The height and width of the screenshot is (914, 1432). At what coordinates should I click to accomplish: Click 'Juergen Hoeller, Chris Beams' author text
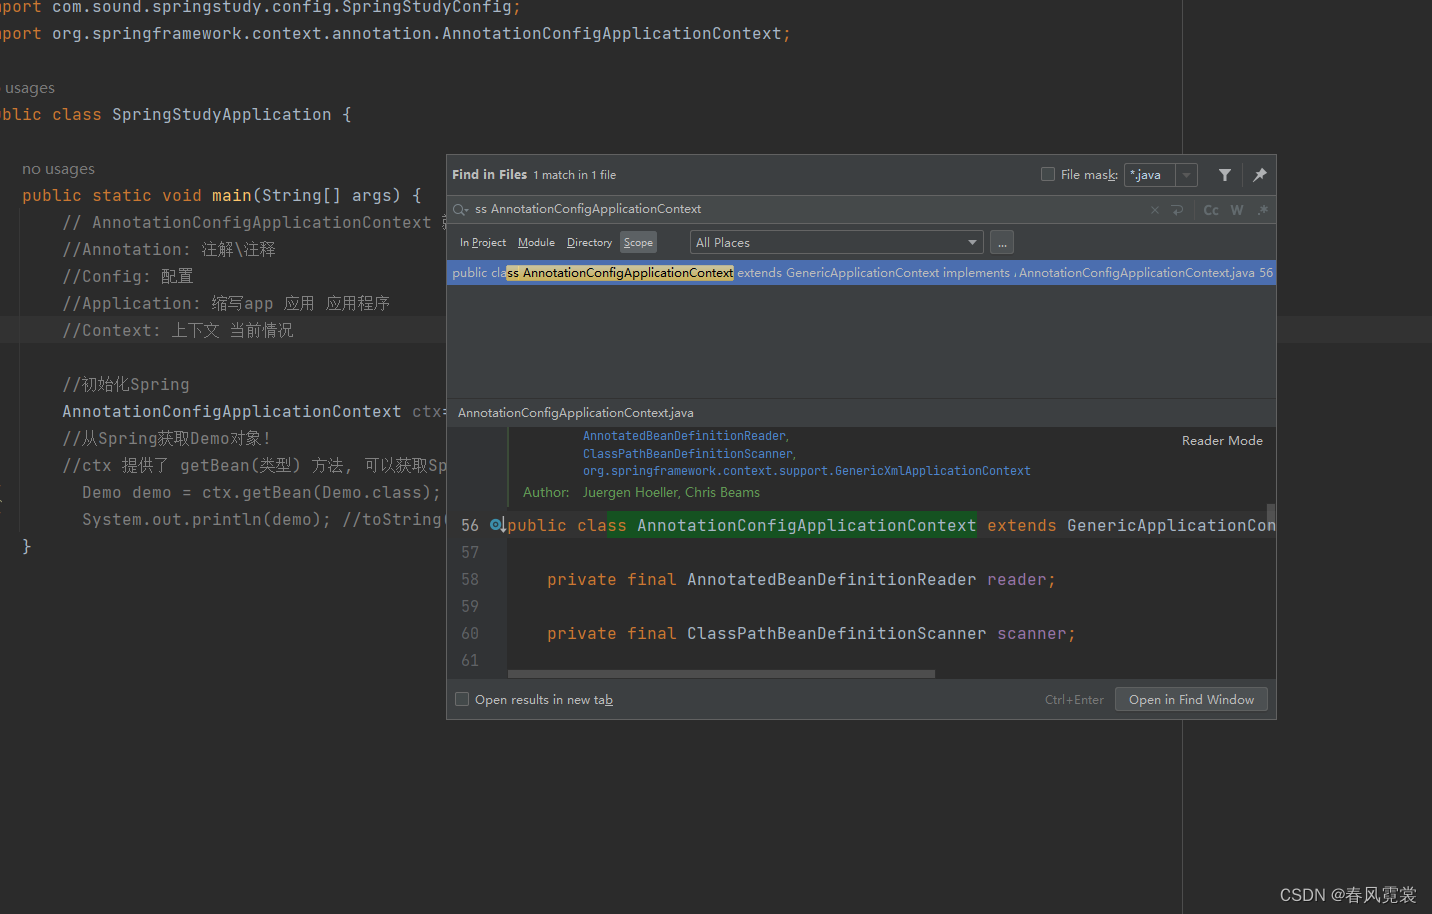coord(671,492)
